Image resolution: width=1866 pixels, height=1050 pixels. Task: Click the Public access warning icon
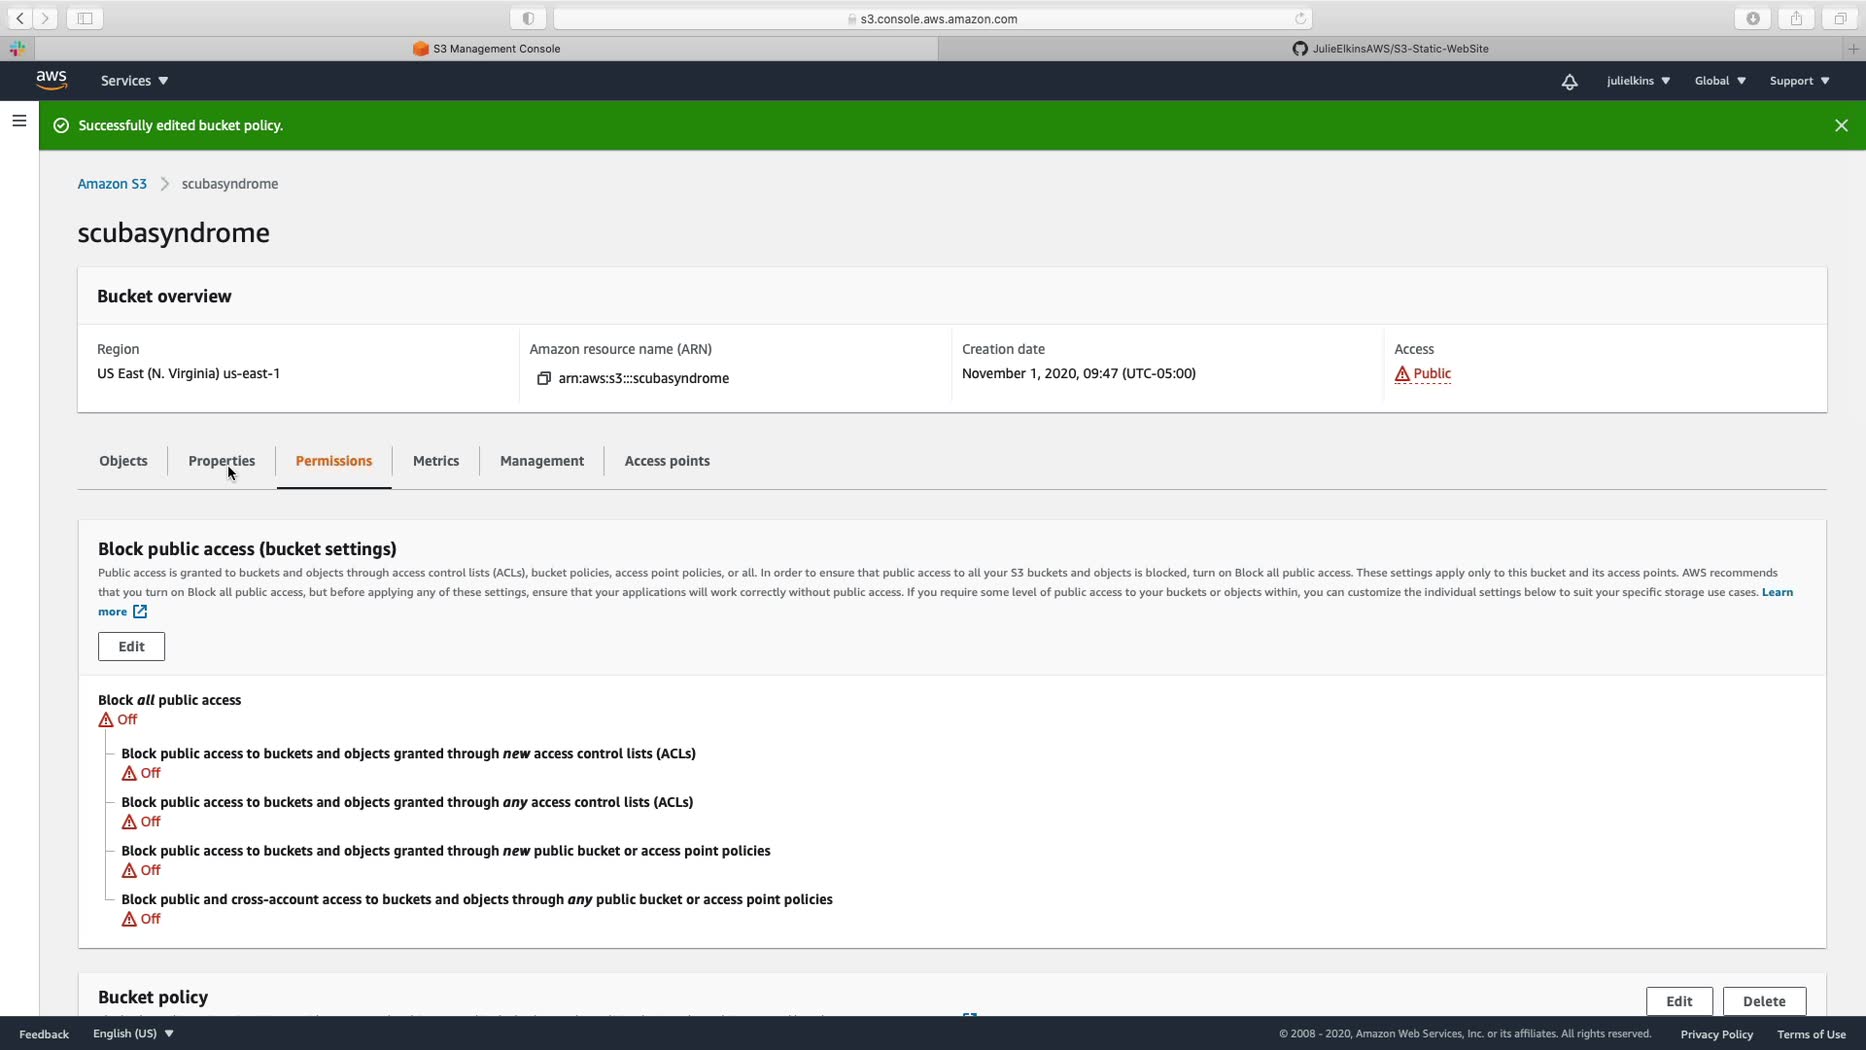pos(1402,374)
